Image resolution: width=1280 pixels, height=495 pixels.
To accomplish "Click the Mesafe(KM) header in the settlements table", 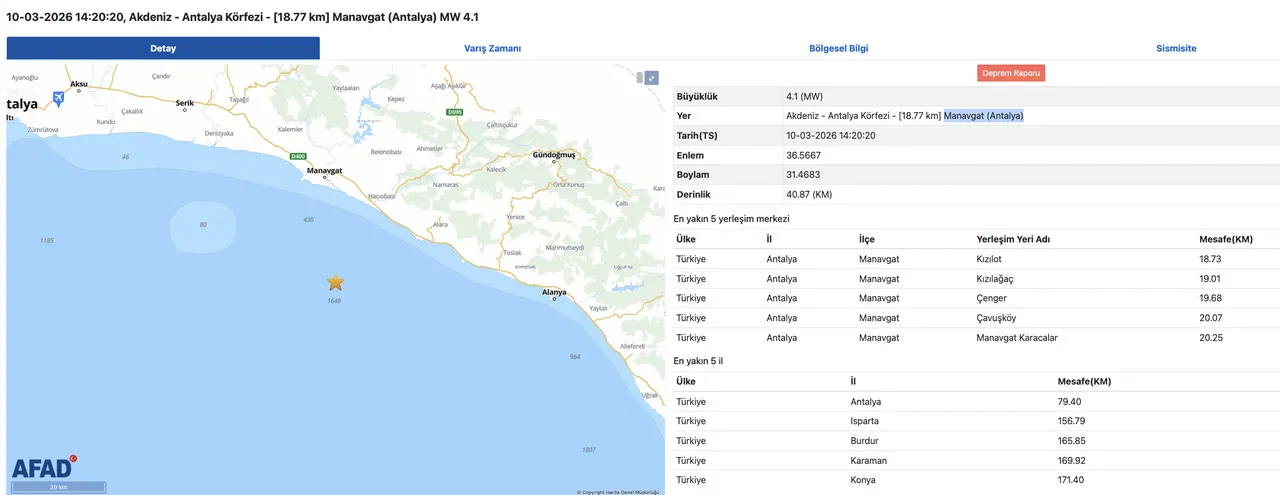I will [1225, 239].
